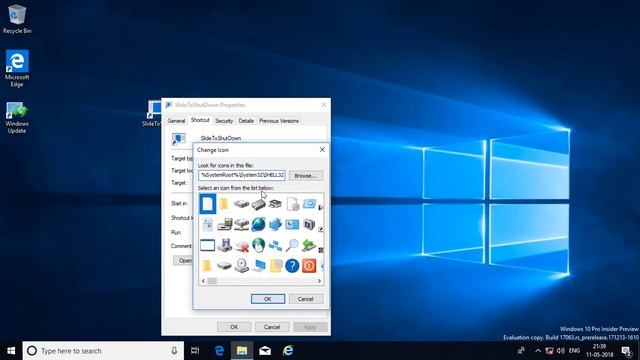Screen dimensions: 640x360
Task: Click the Browse... button
Action: tap(306, 176)
